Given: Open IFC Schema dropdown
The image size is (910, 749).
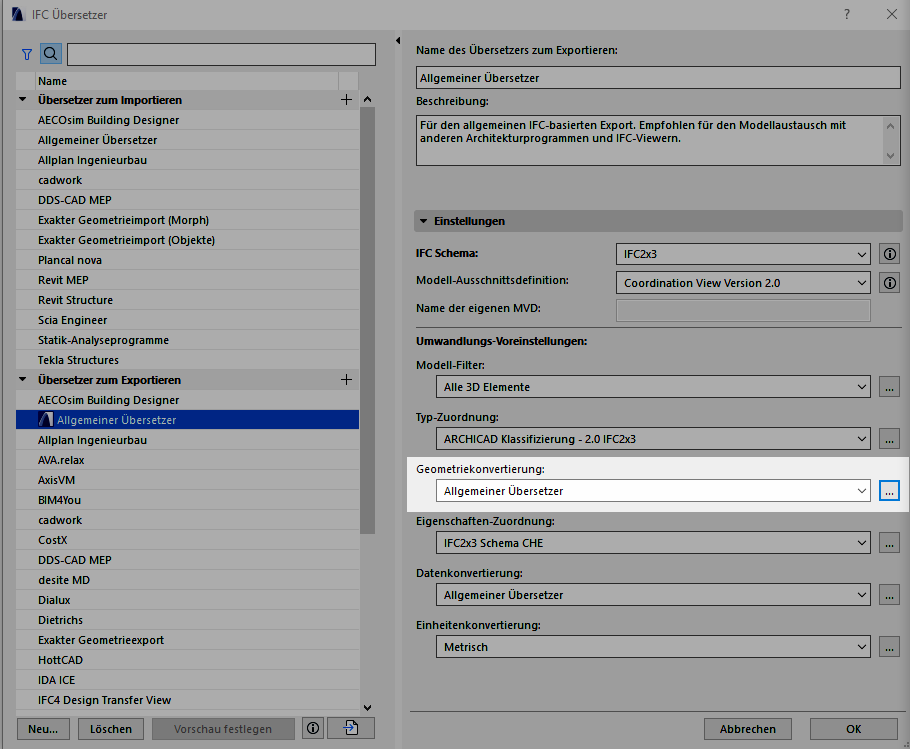Looking at the screenshot, I should tap(743, 254).
